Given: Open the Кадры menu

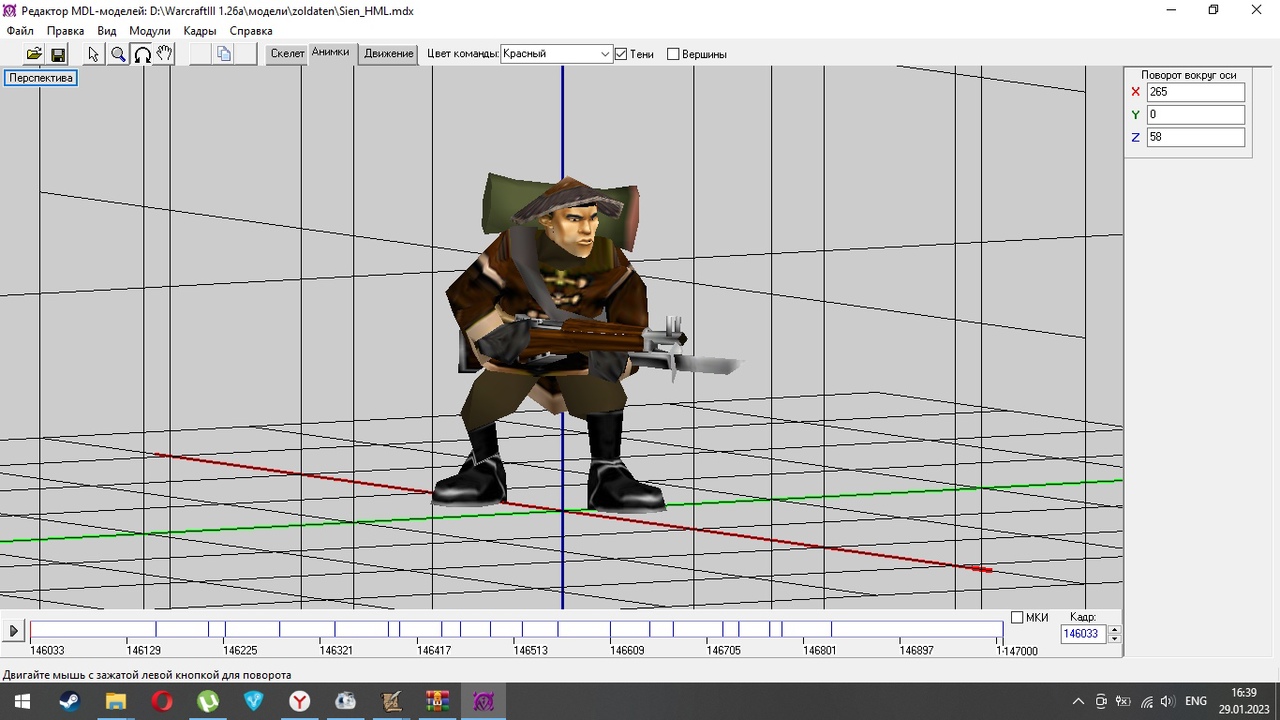Looking at the screenshot, I should coord(200,31).
